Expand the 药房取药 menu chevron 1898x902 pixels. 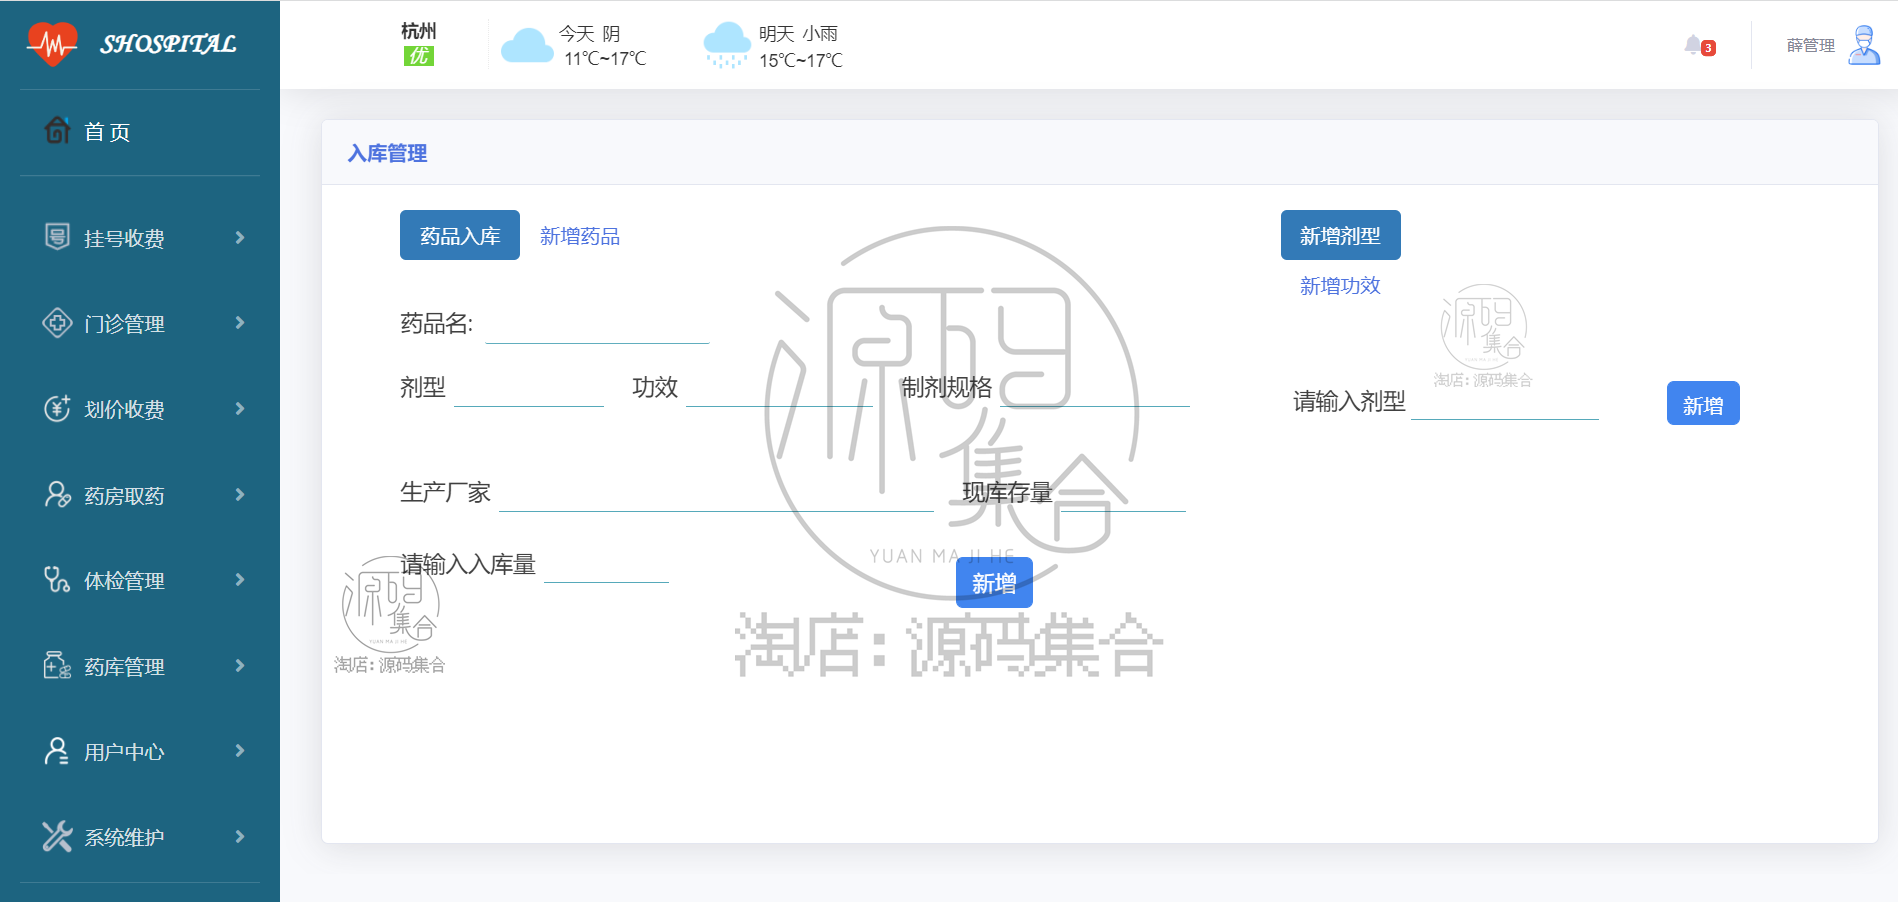(240, 494)
